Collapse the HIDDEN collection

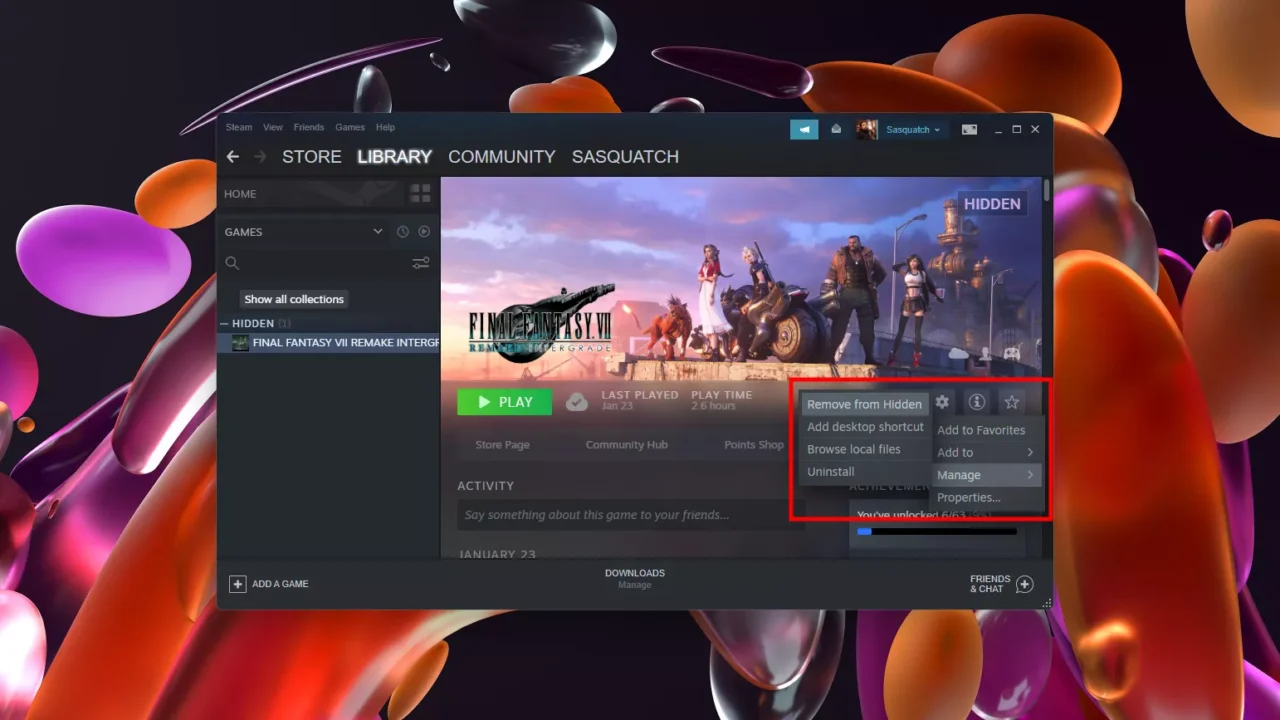tap(226, 324)
